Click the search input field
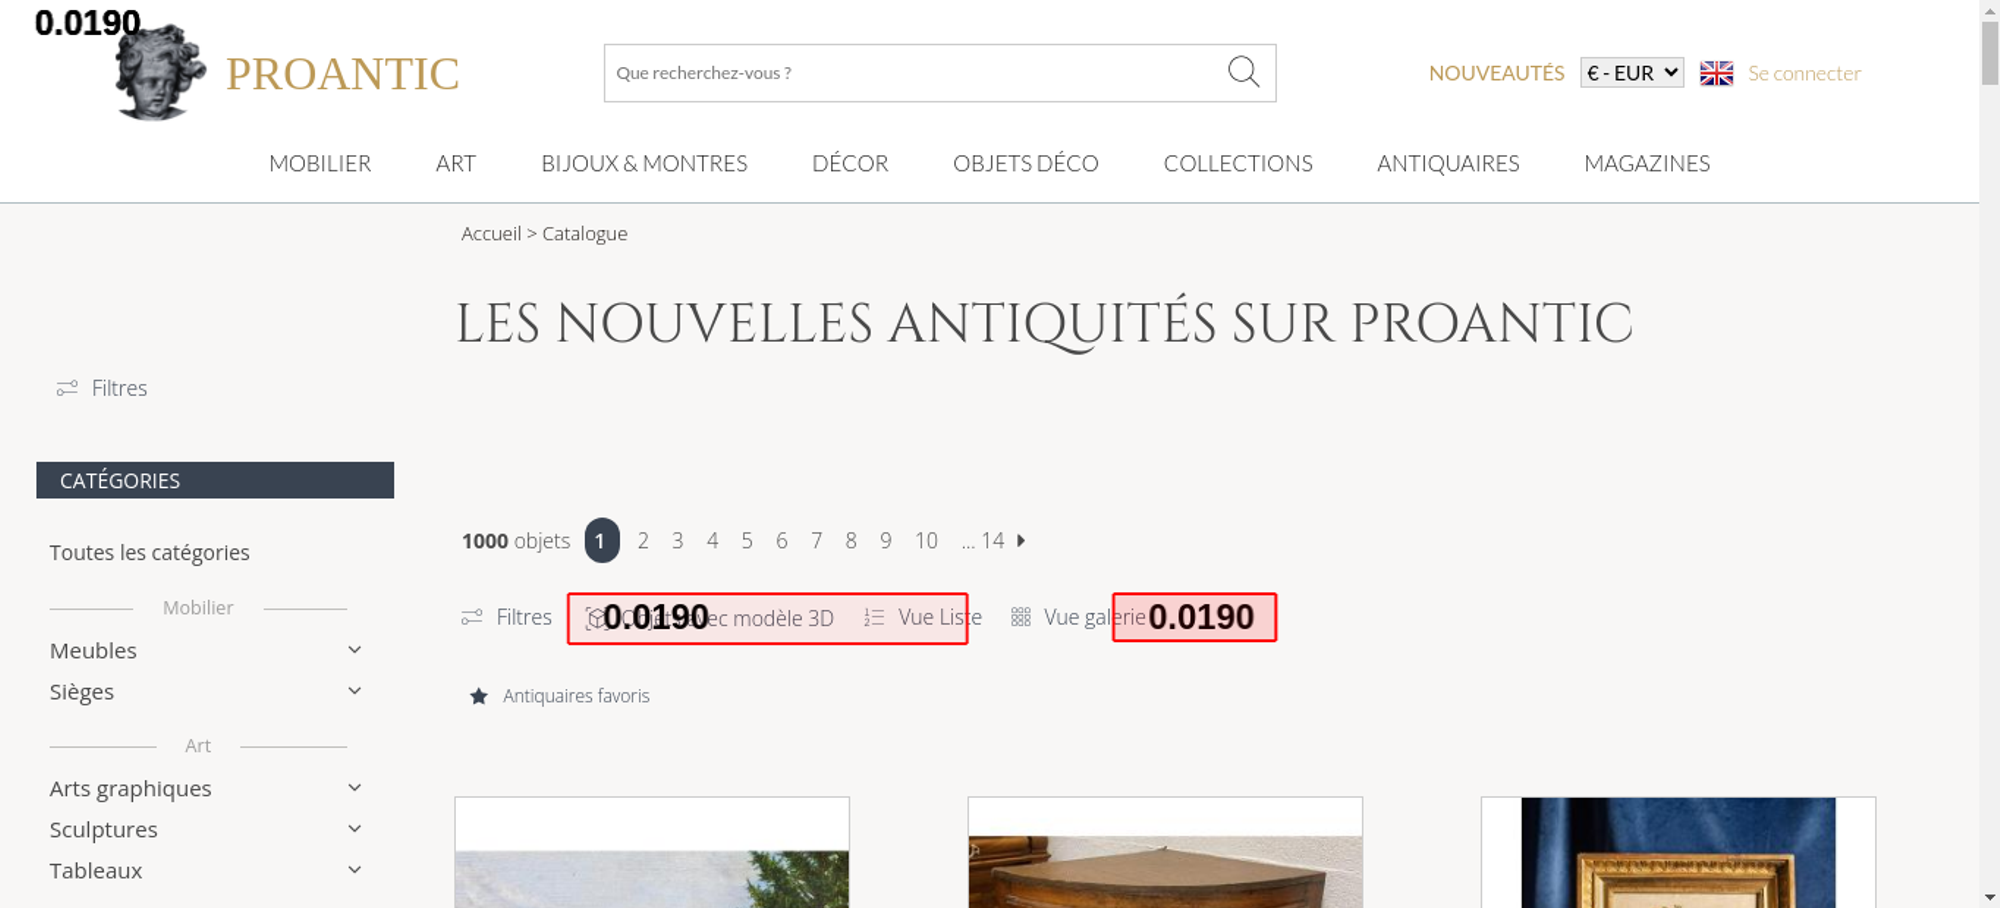Screen dimensions: 2000x908 click(910, 73)
